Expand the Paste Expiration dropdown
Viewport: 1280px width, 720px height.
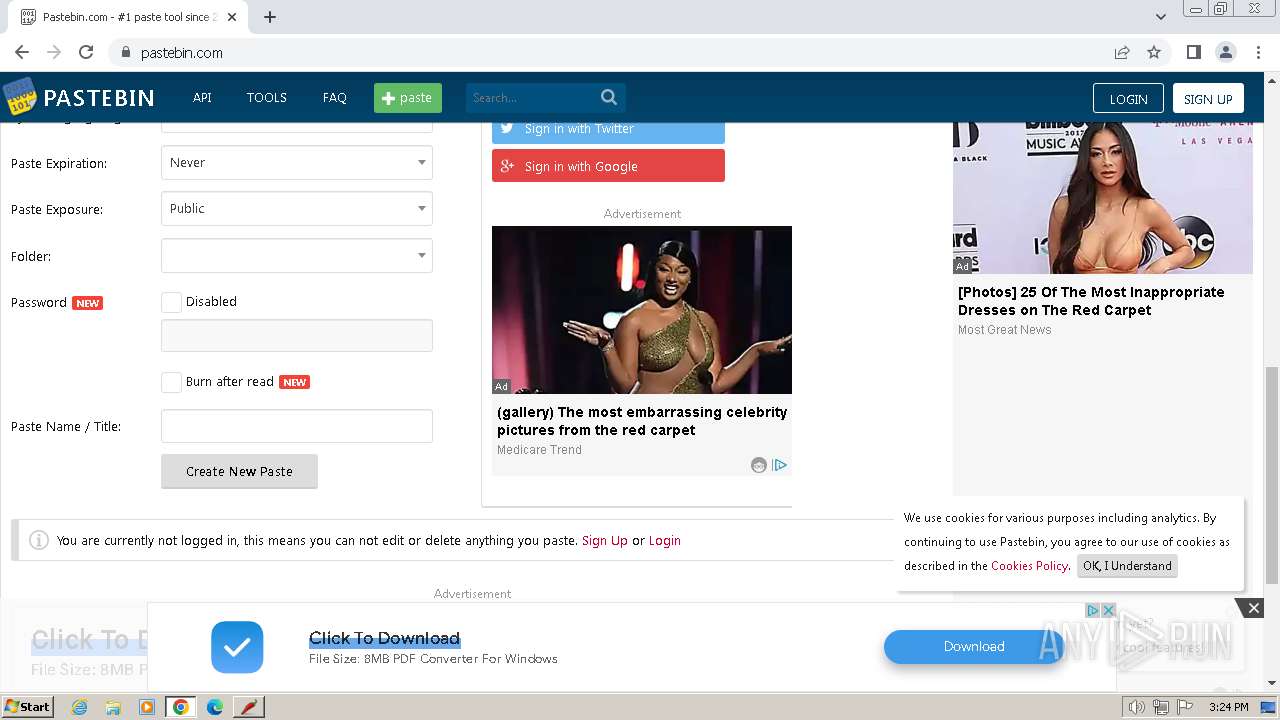(x=297, y=162)
